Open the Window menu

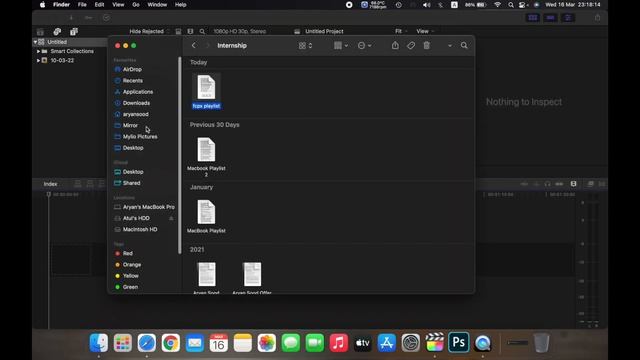[x=157, y=5]
